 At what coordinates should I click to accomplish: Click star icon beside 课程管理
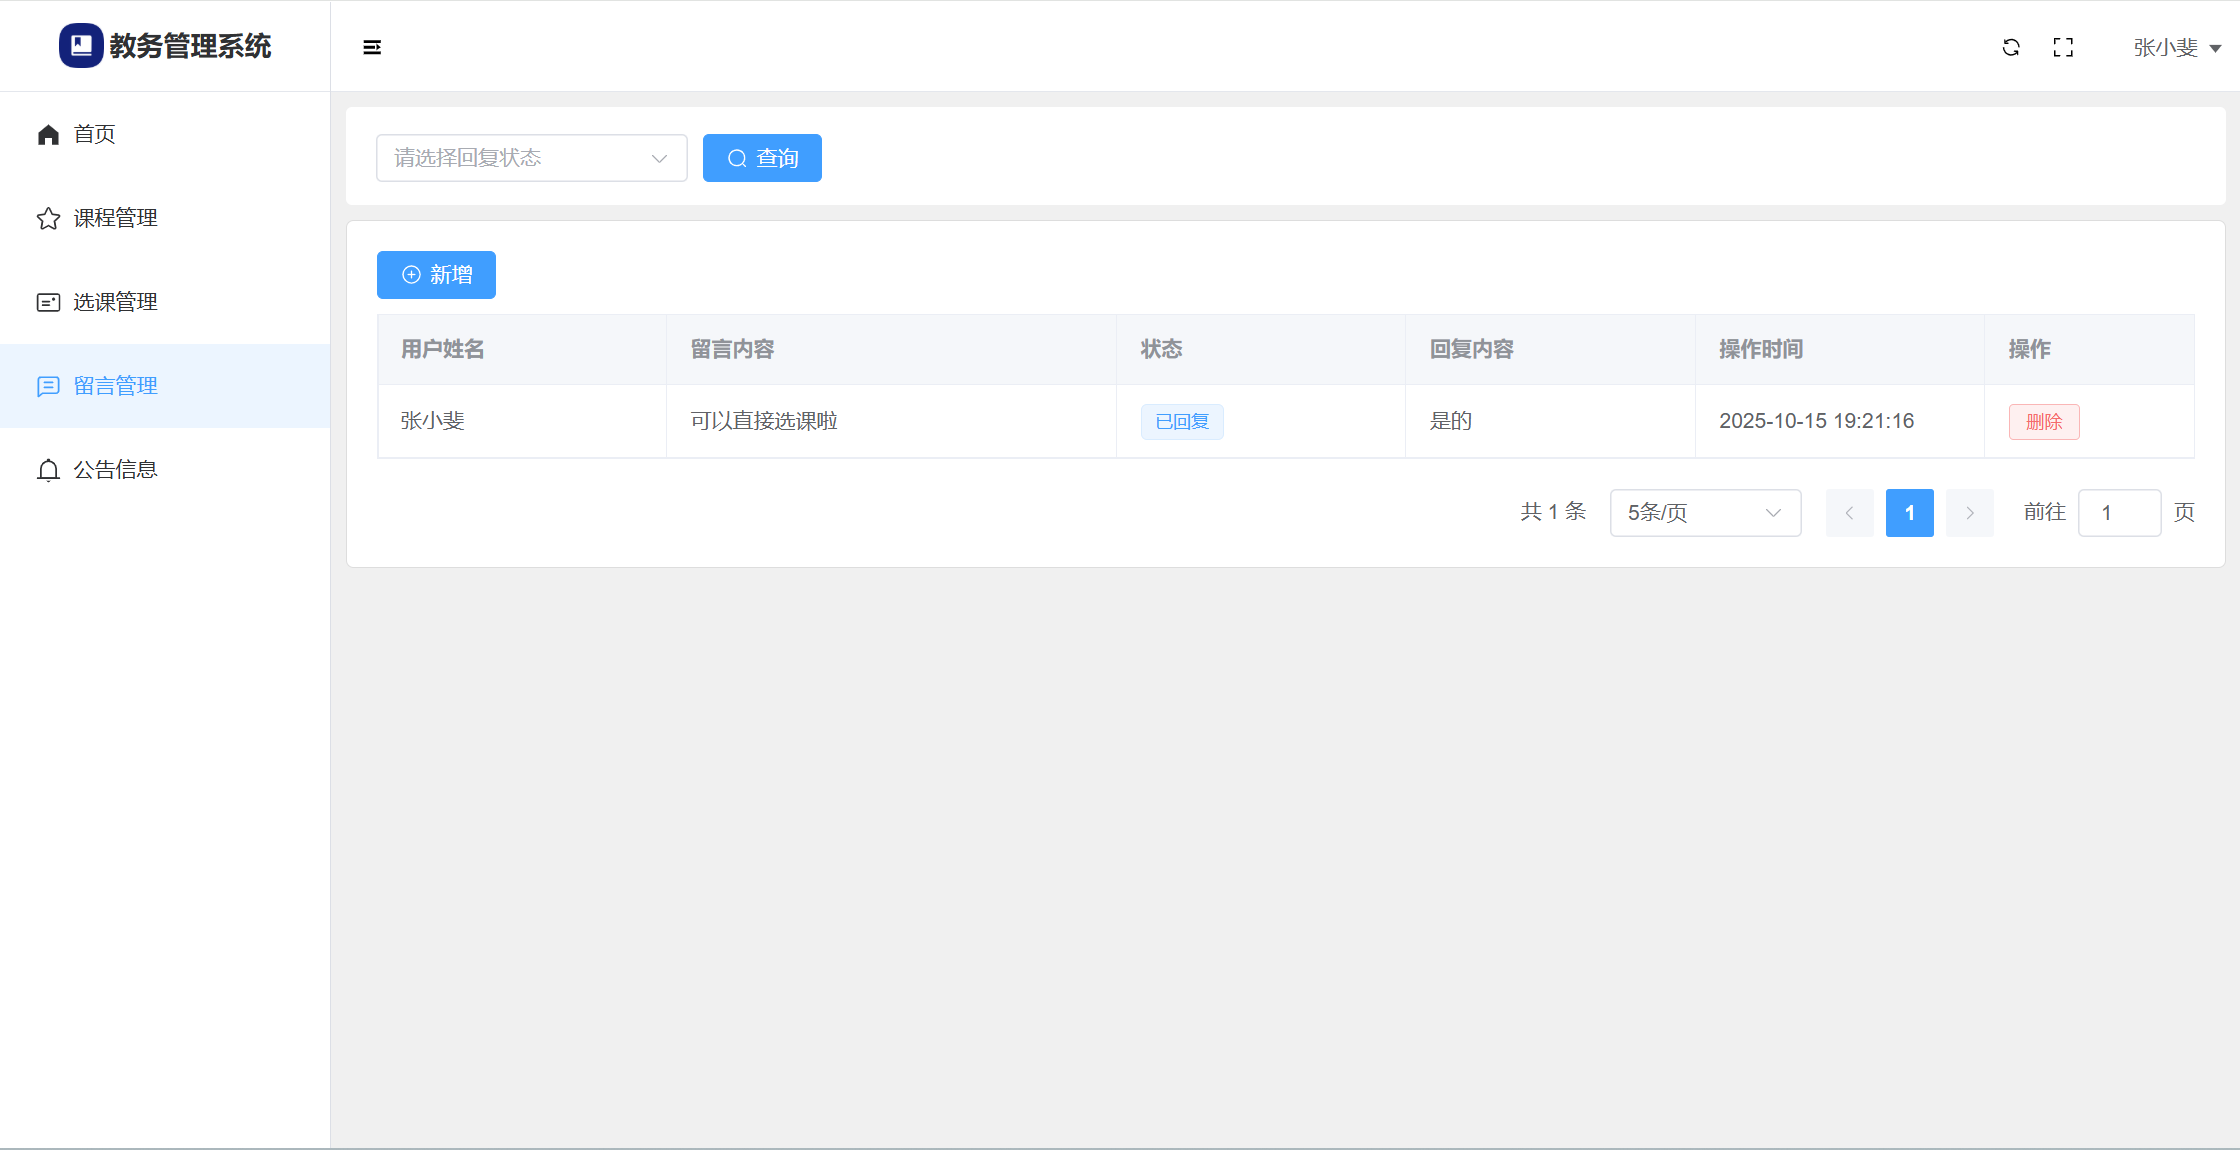[x=48, y=218]
